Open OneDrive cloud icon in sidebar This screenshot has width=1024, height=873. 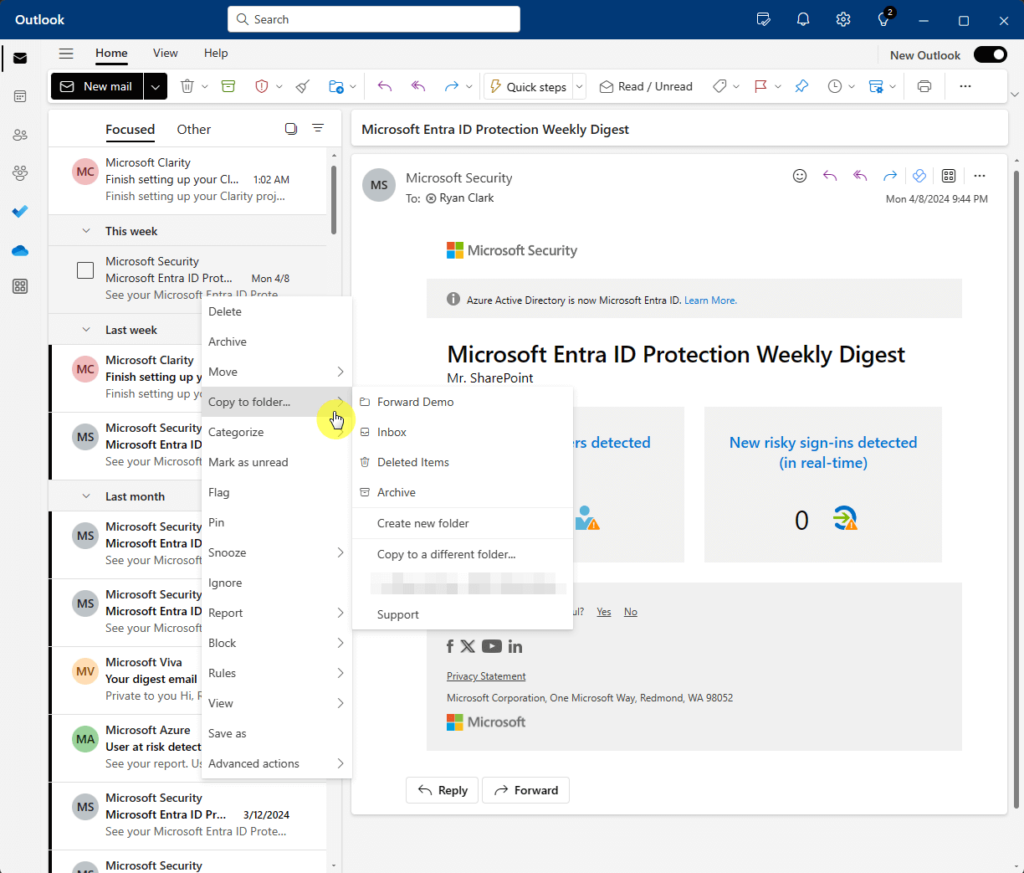pos(20,251)
